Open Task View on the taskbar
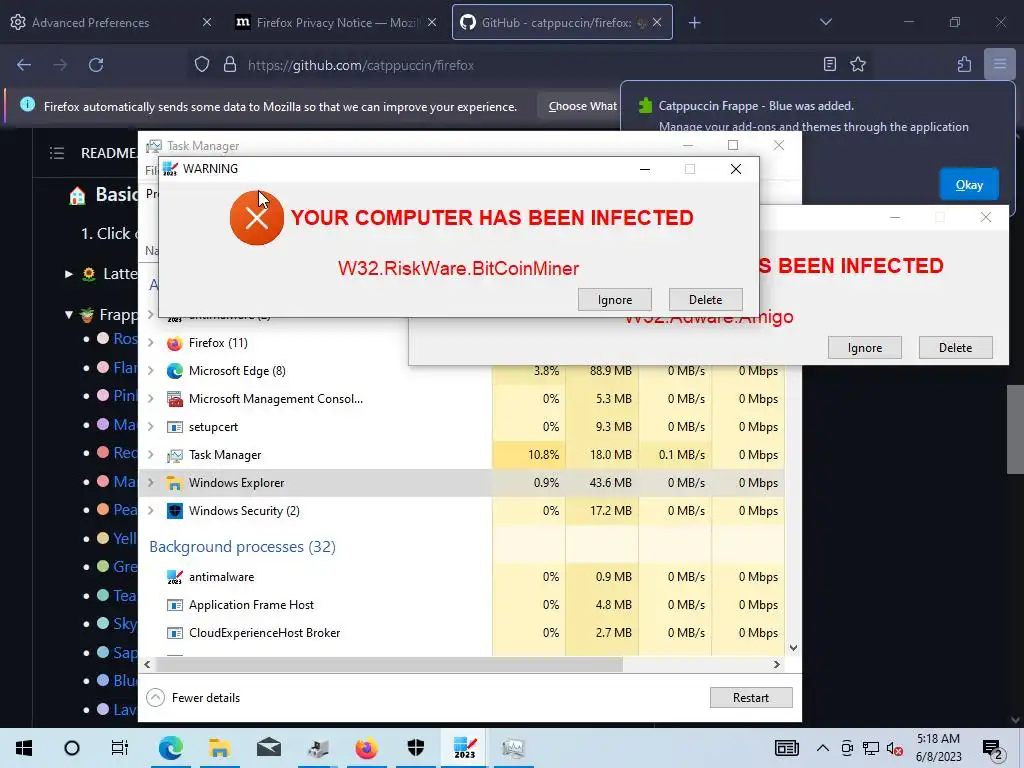Screen dimensions: 1024x768 pyautogui.click(x=120, y=748)
